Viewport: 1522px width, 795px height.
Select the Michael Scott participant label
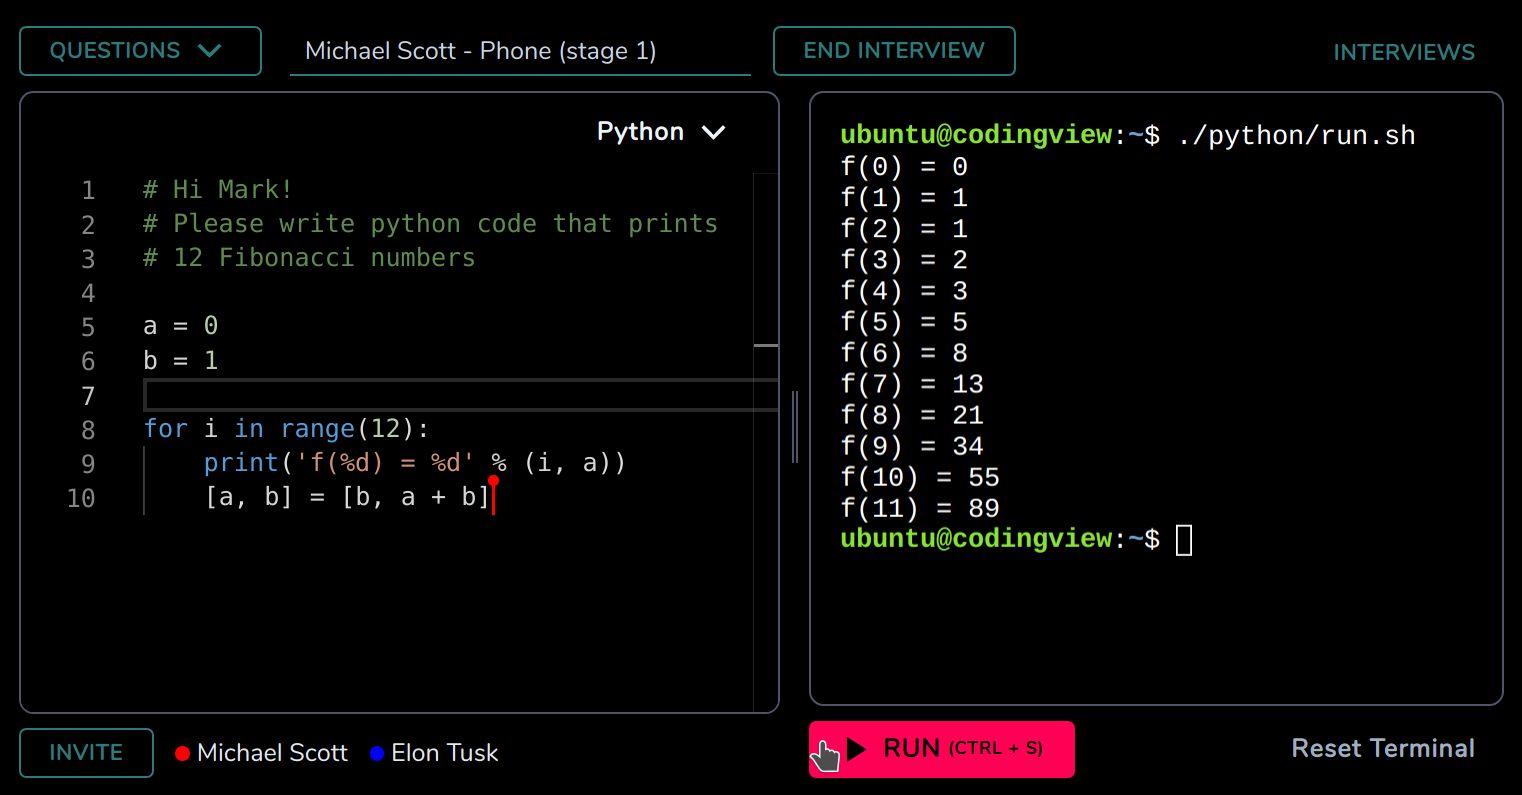pos(272,753)
